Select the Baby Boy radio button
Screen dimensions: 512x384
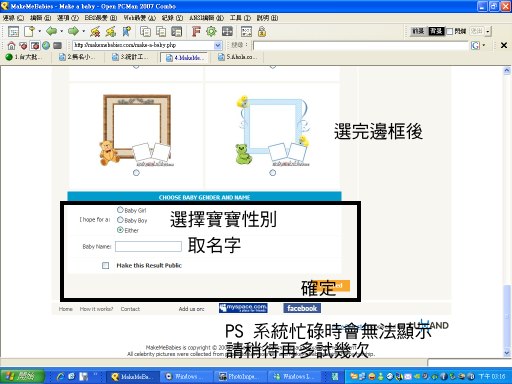(x=120, y=220)
